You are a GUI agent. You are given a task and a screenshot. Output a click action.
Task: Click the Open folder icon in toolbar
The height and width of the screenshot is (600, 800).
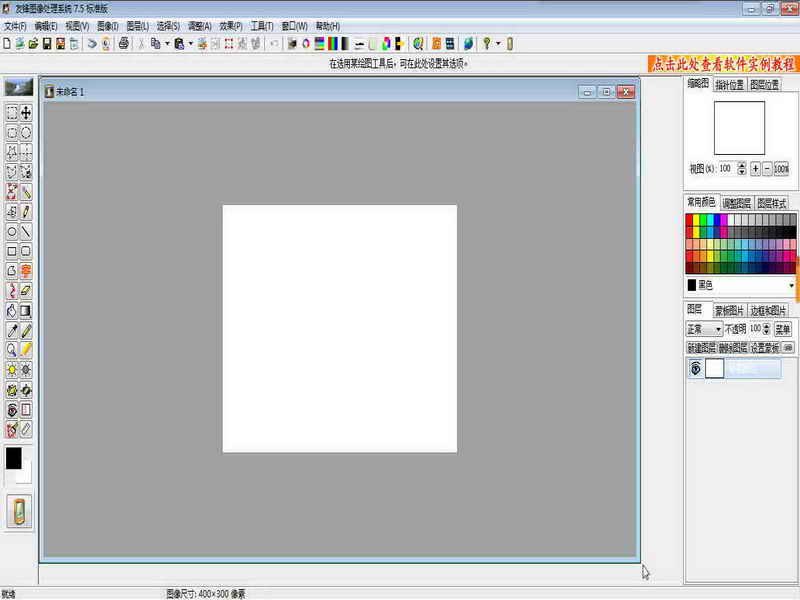coord(33,44)
